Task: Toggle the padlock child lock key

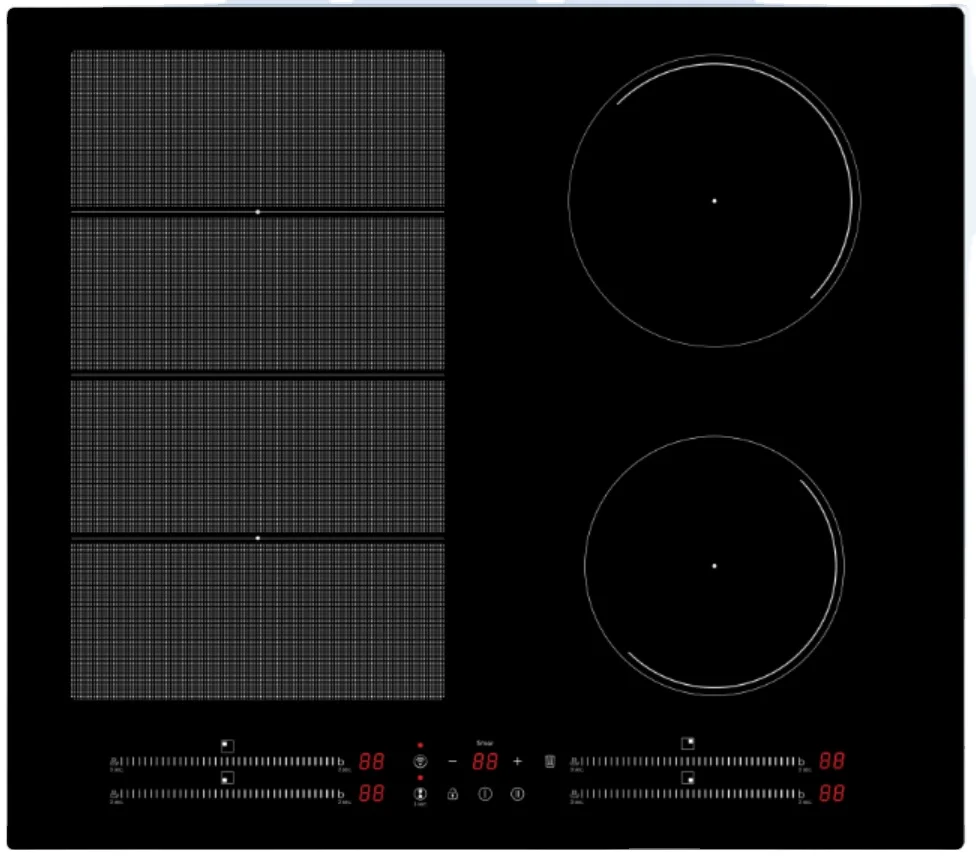Action: pyautogui.click(x=453, y=794)
